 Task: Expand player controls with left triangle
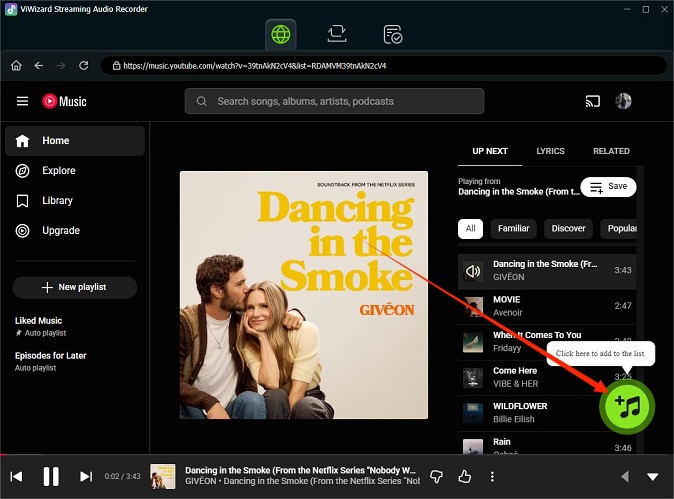coord(625,476)
